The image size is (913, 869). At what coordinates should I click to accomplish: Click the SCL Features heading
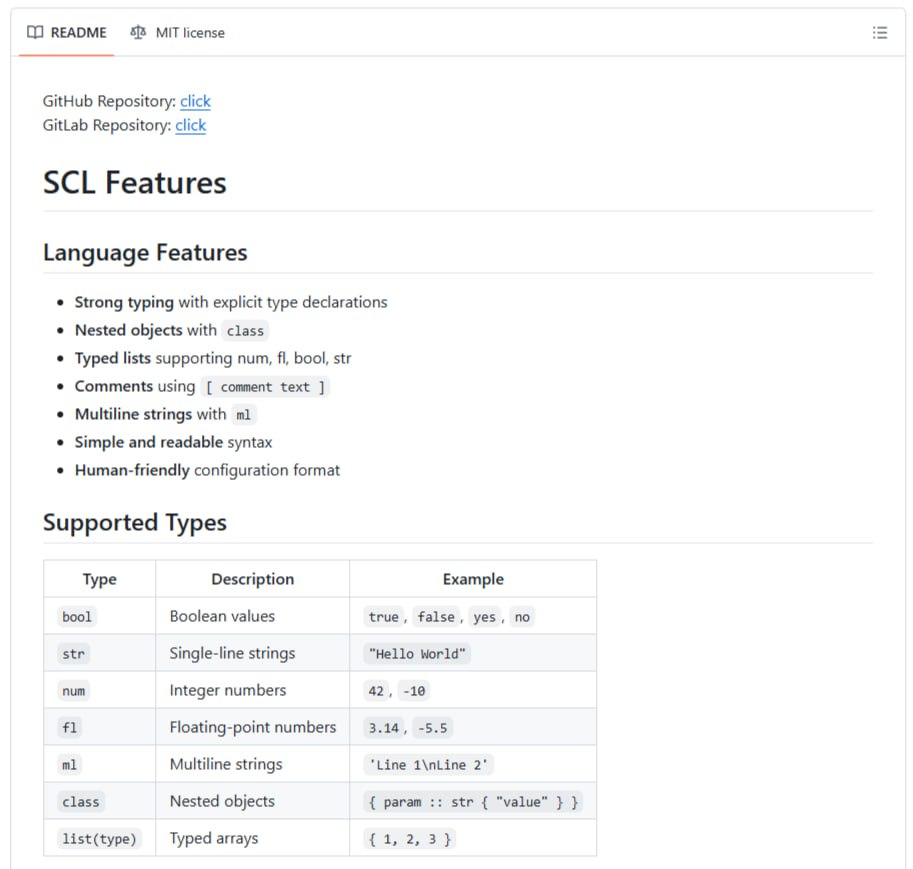pyautogui.click(x=135, y=183)
